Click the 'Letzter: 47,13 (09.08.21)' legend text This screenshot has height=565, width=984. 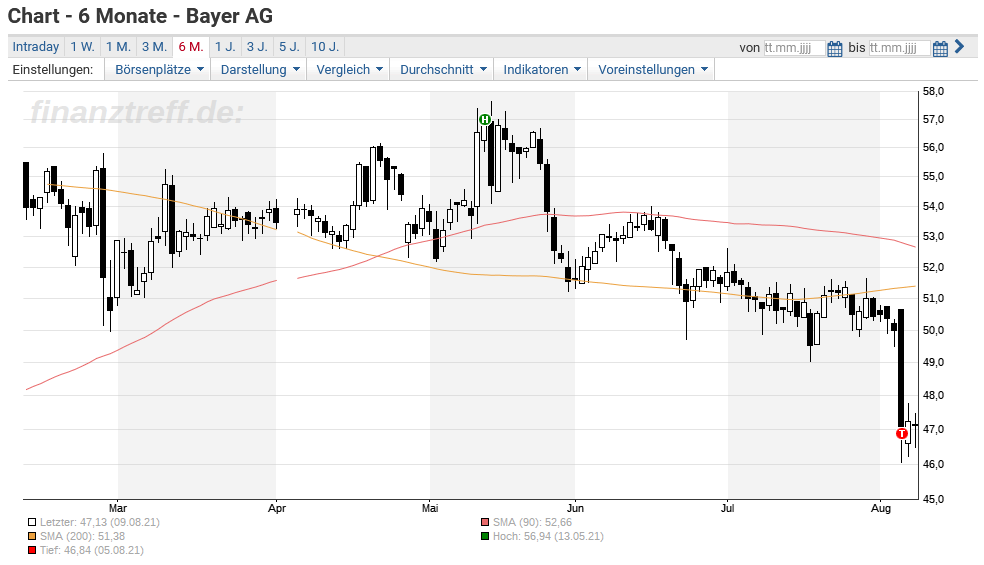[100, 522]
